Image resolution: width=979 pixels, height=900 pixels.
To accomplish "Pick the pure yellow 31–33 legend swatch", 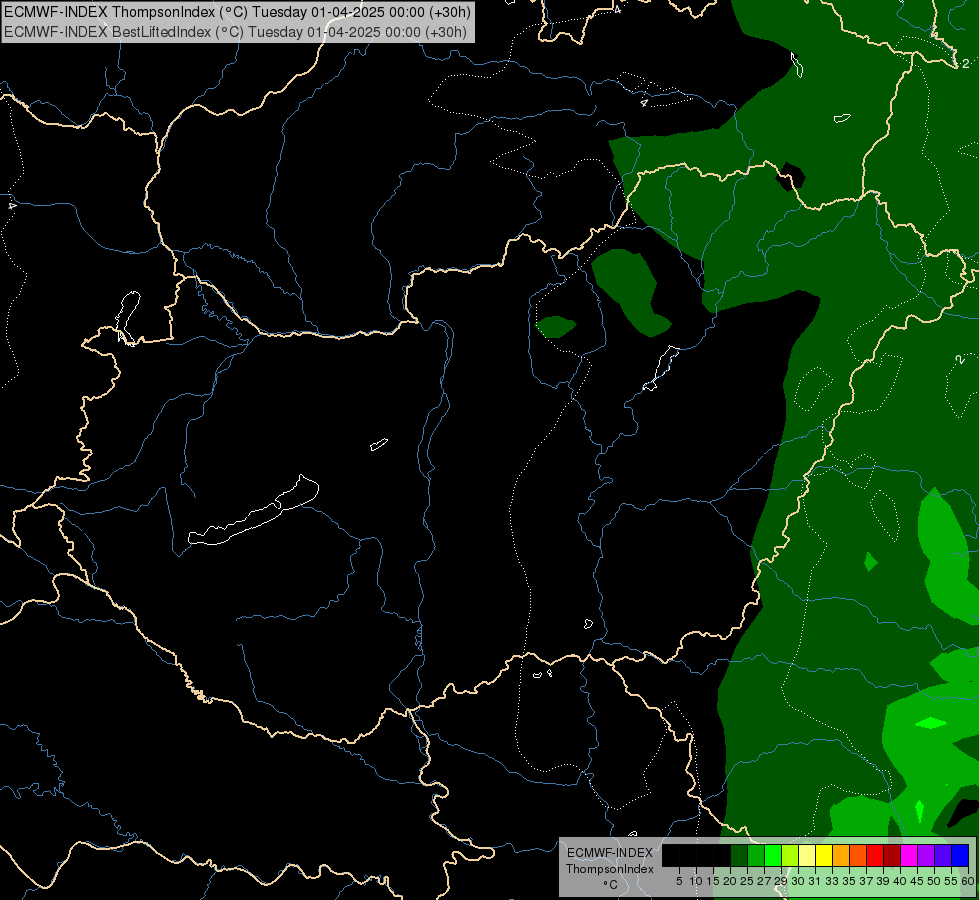I will pos(824,855).
